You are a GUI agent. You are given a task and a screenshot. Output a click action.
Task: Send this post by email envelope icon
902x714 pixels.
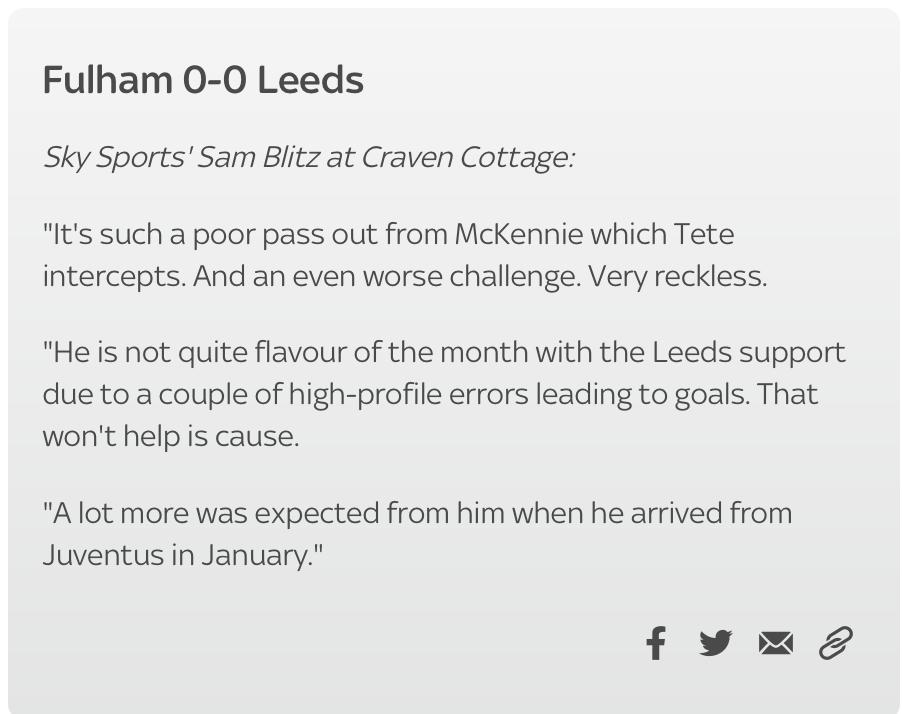(776, 643)
